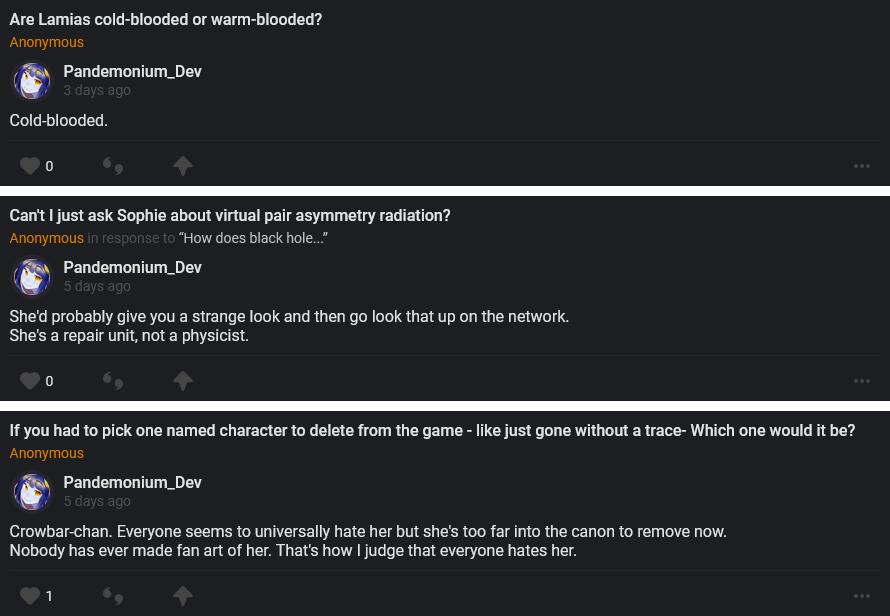Screen dimensions: 890x616
Task: Open more options for the Sophie answer
Action: click(862, 381)
